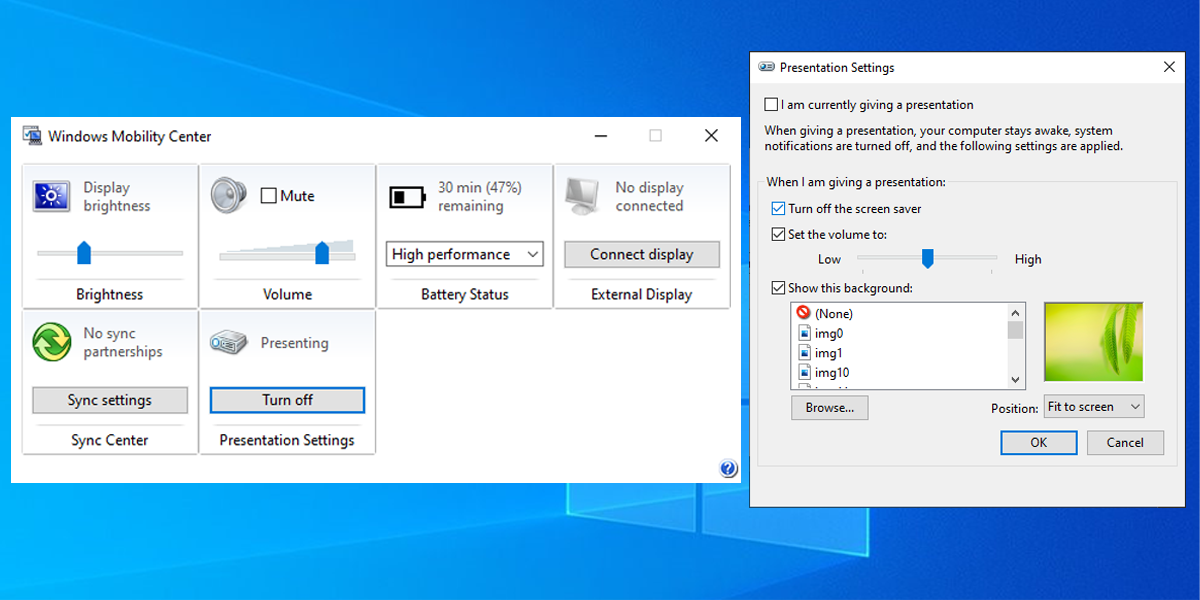Viewport: 1200px width, 600px height.
Task: Click the projector icon in Presentation Settings tile
Action: [x=228, y=343]
